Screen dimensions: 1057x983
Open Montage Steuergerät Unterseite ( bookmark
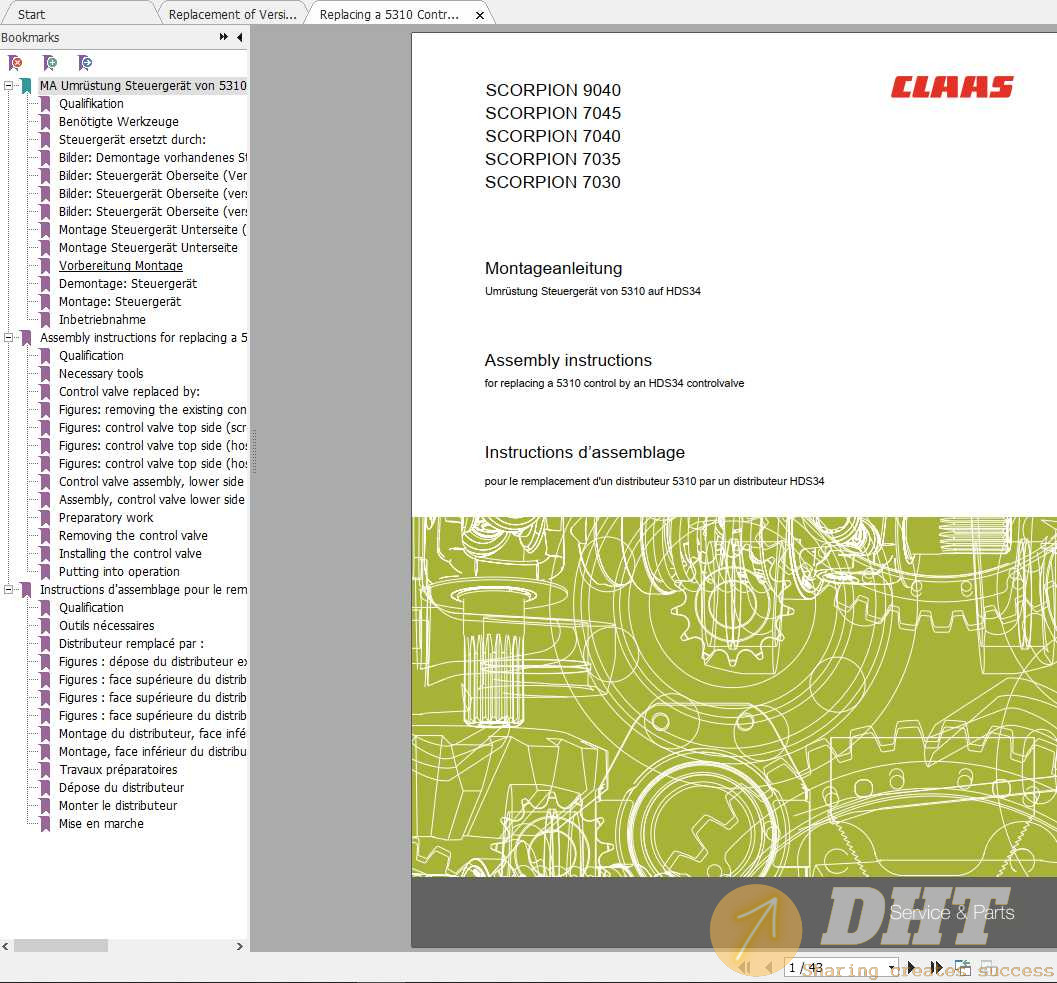(x=153, y=230)
